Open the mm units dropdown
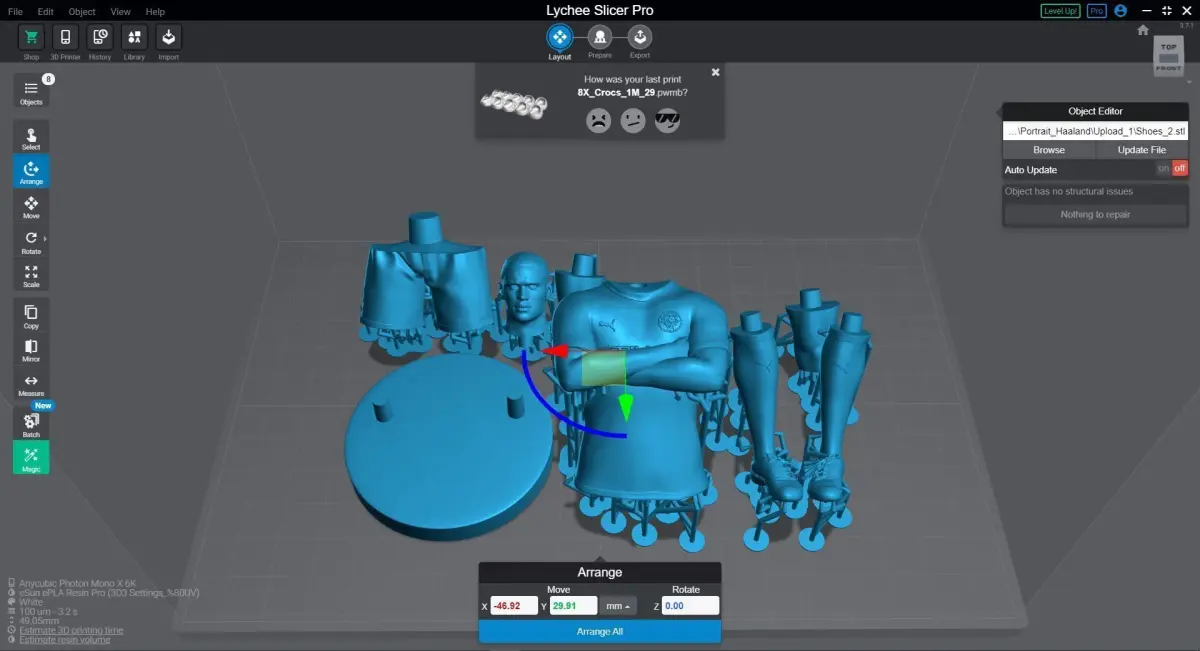This screenshot has height=651, width=1200. 618,606
